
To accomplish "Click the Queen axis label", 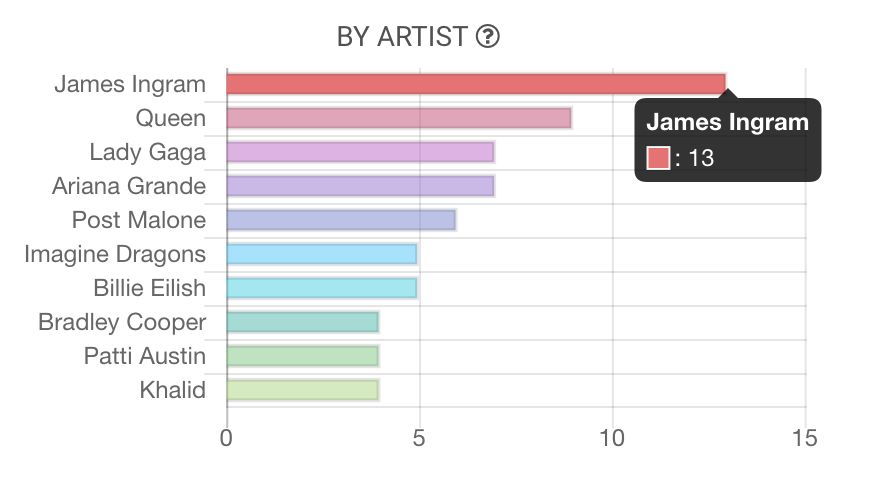I will pos(171,118).
